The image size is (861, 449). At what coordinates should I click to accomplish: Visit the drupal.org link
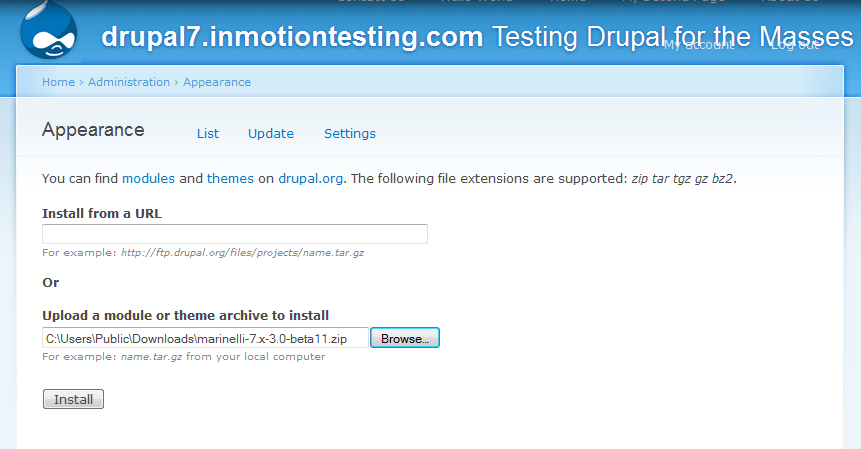coord(310,178)
